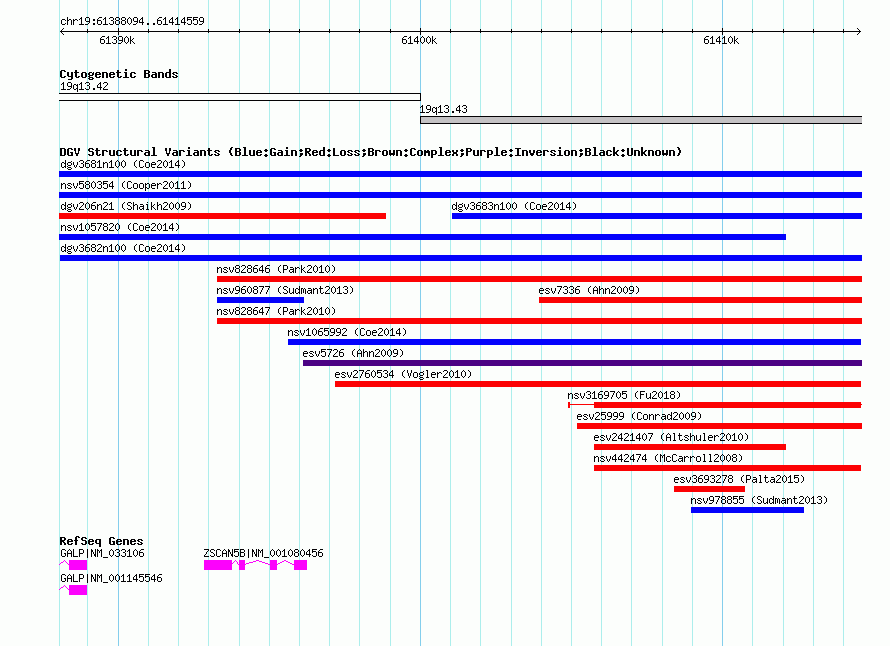The image size is (890, 646).
Task: Click the RefSeq Genes track title
Action: (101, 542)
